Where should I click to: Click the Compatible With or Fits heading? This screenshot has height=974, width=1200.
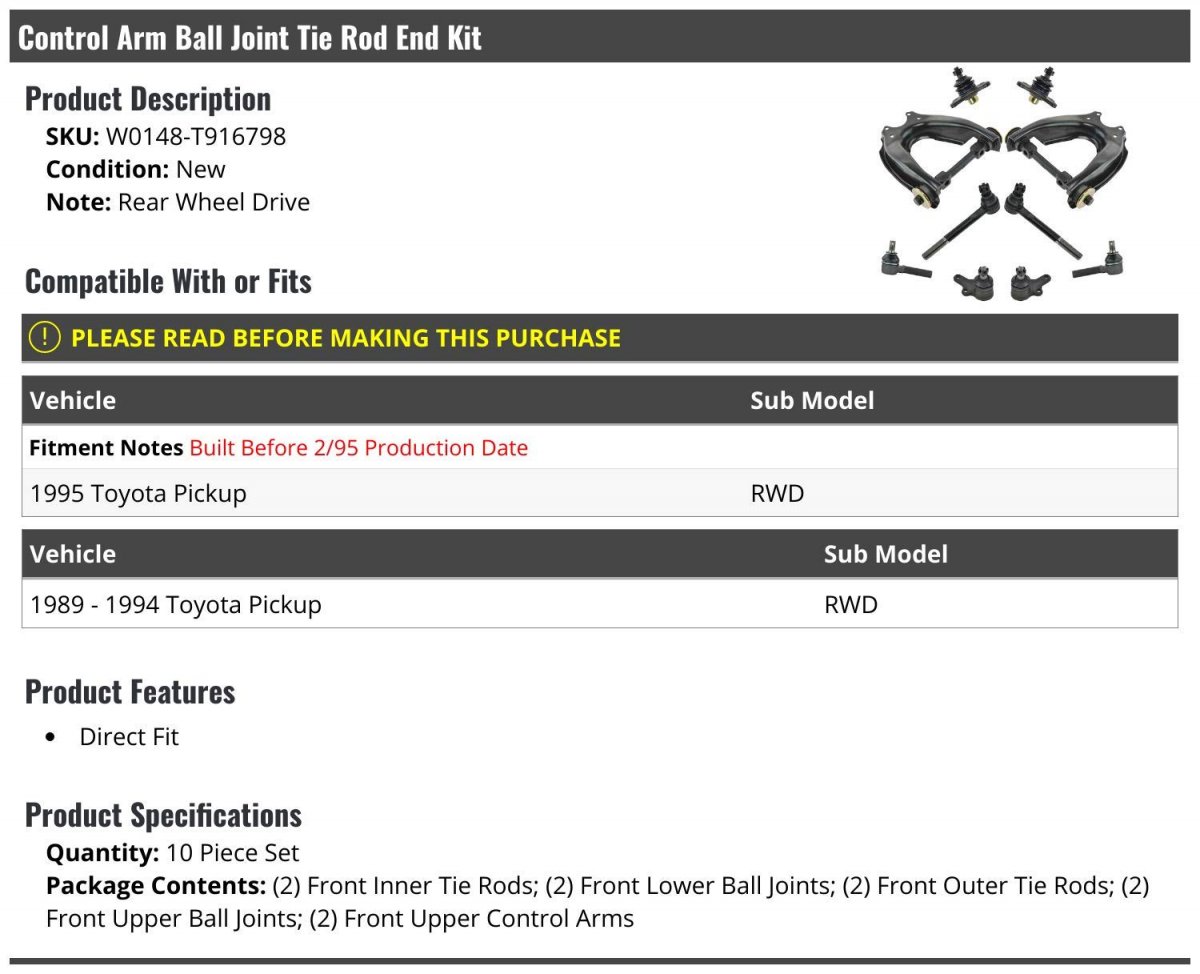coord(168,282)
